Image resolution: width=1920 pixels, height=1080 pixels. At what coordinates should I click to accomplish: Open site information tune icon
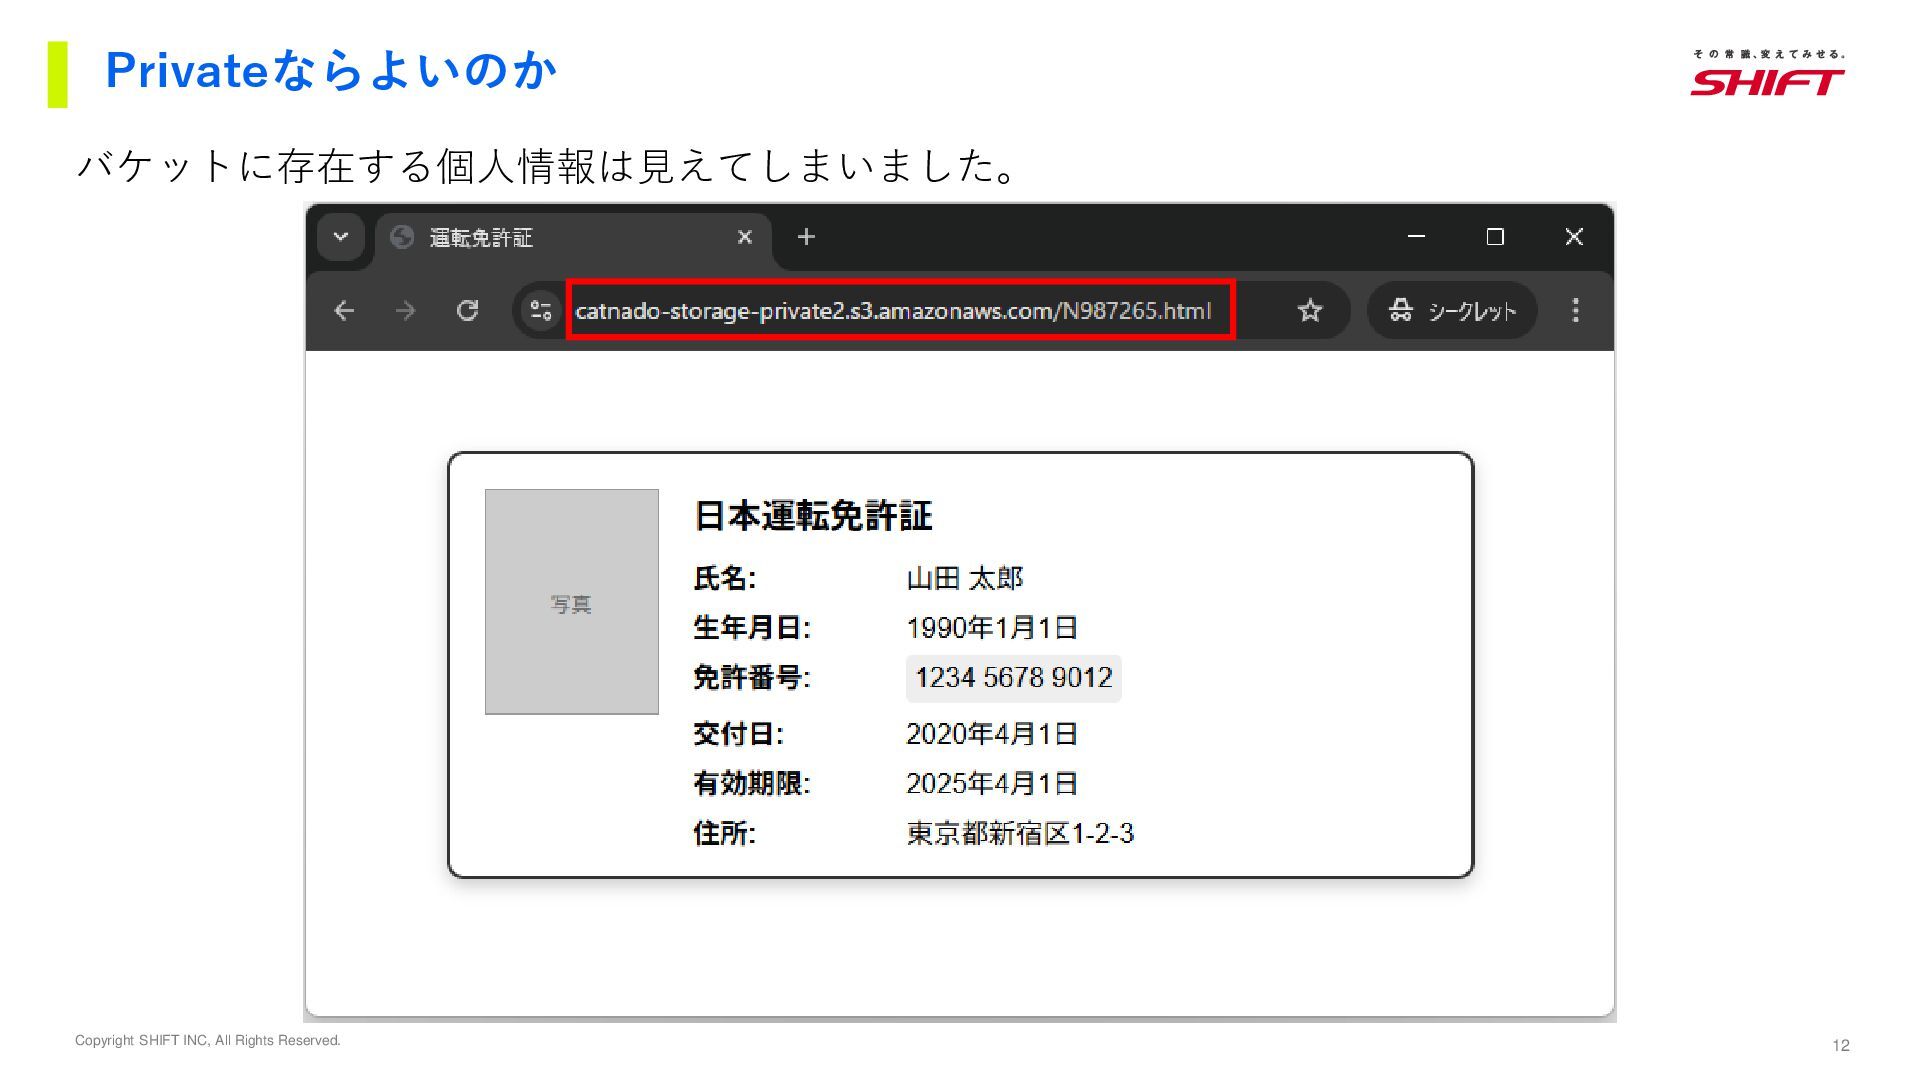click(541, 311)
